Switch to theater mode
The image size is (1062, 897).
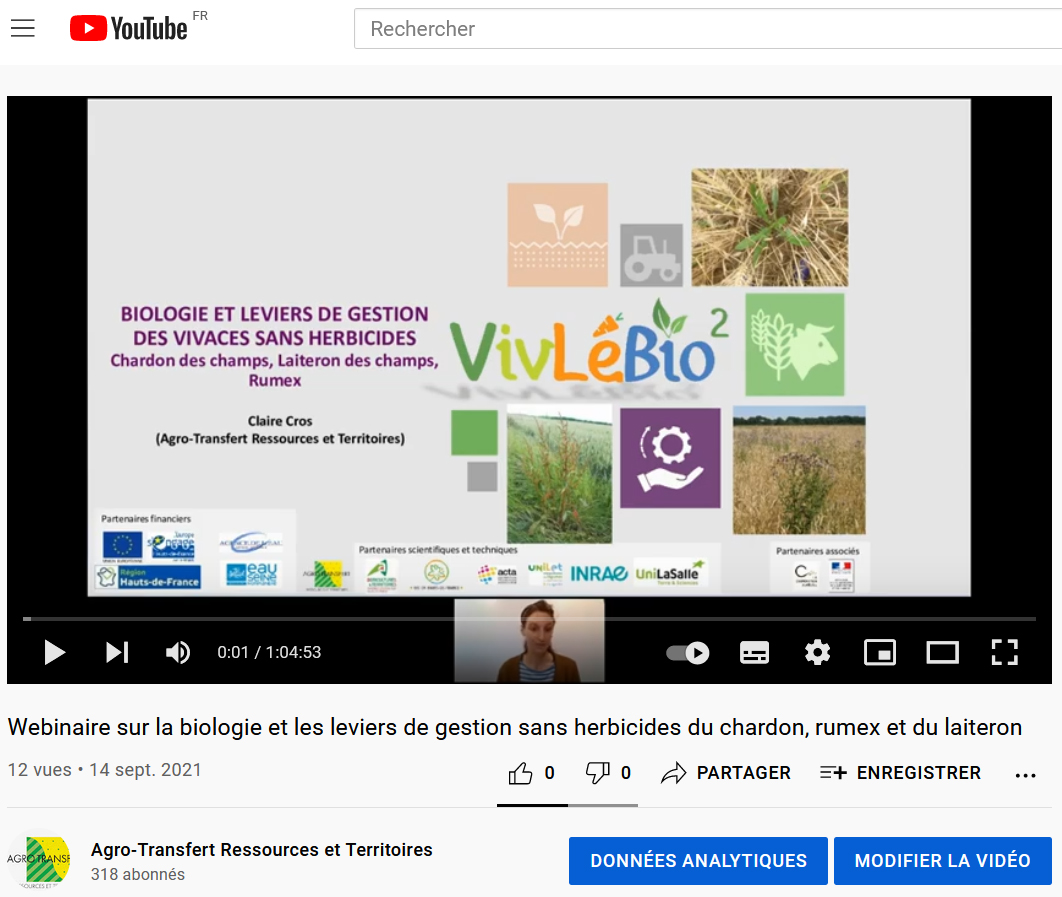942,652
